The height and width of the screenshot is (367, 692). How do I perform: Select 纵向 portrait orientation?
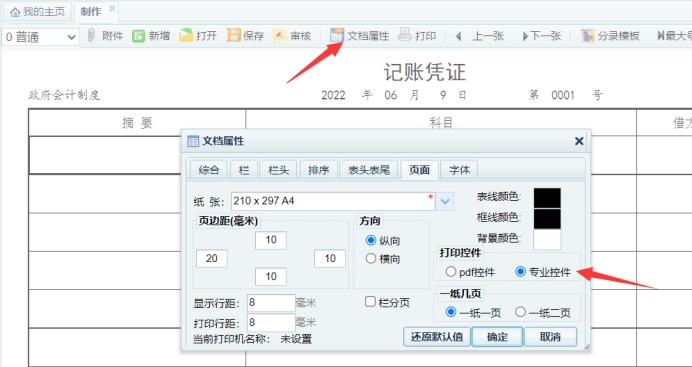click(x=371, y=240)
